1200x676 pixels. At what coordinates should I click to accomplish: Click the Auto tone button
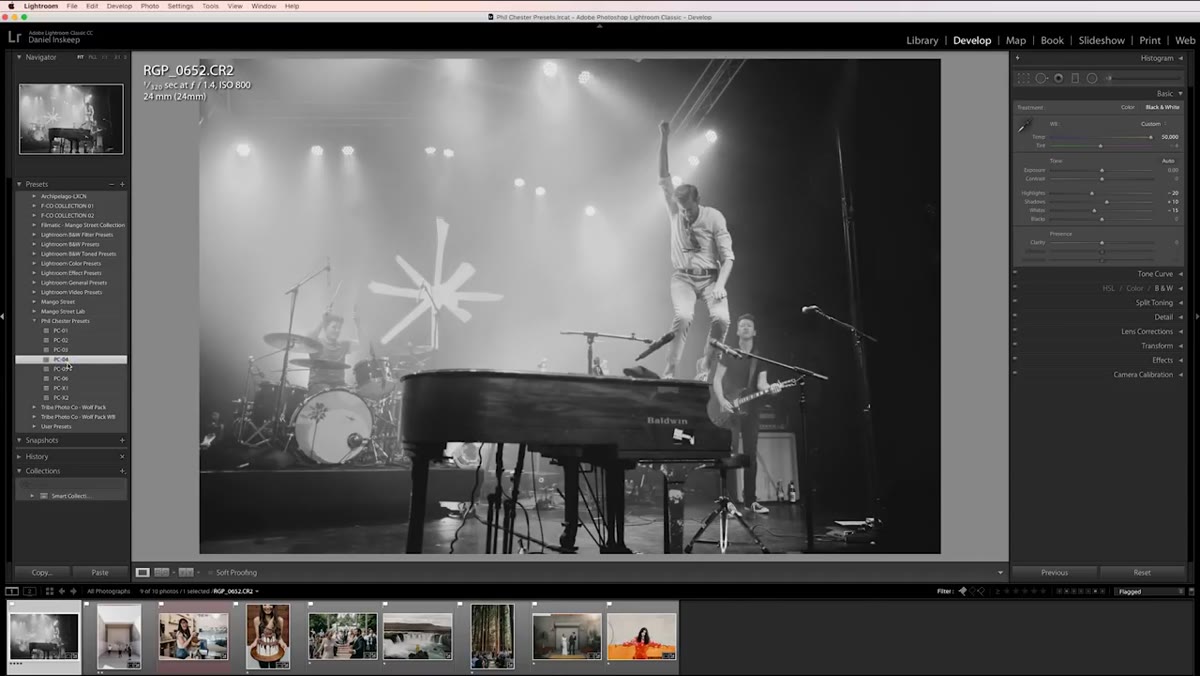click(1168, 160)
